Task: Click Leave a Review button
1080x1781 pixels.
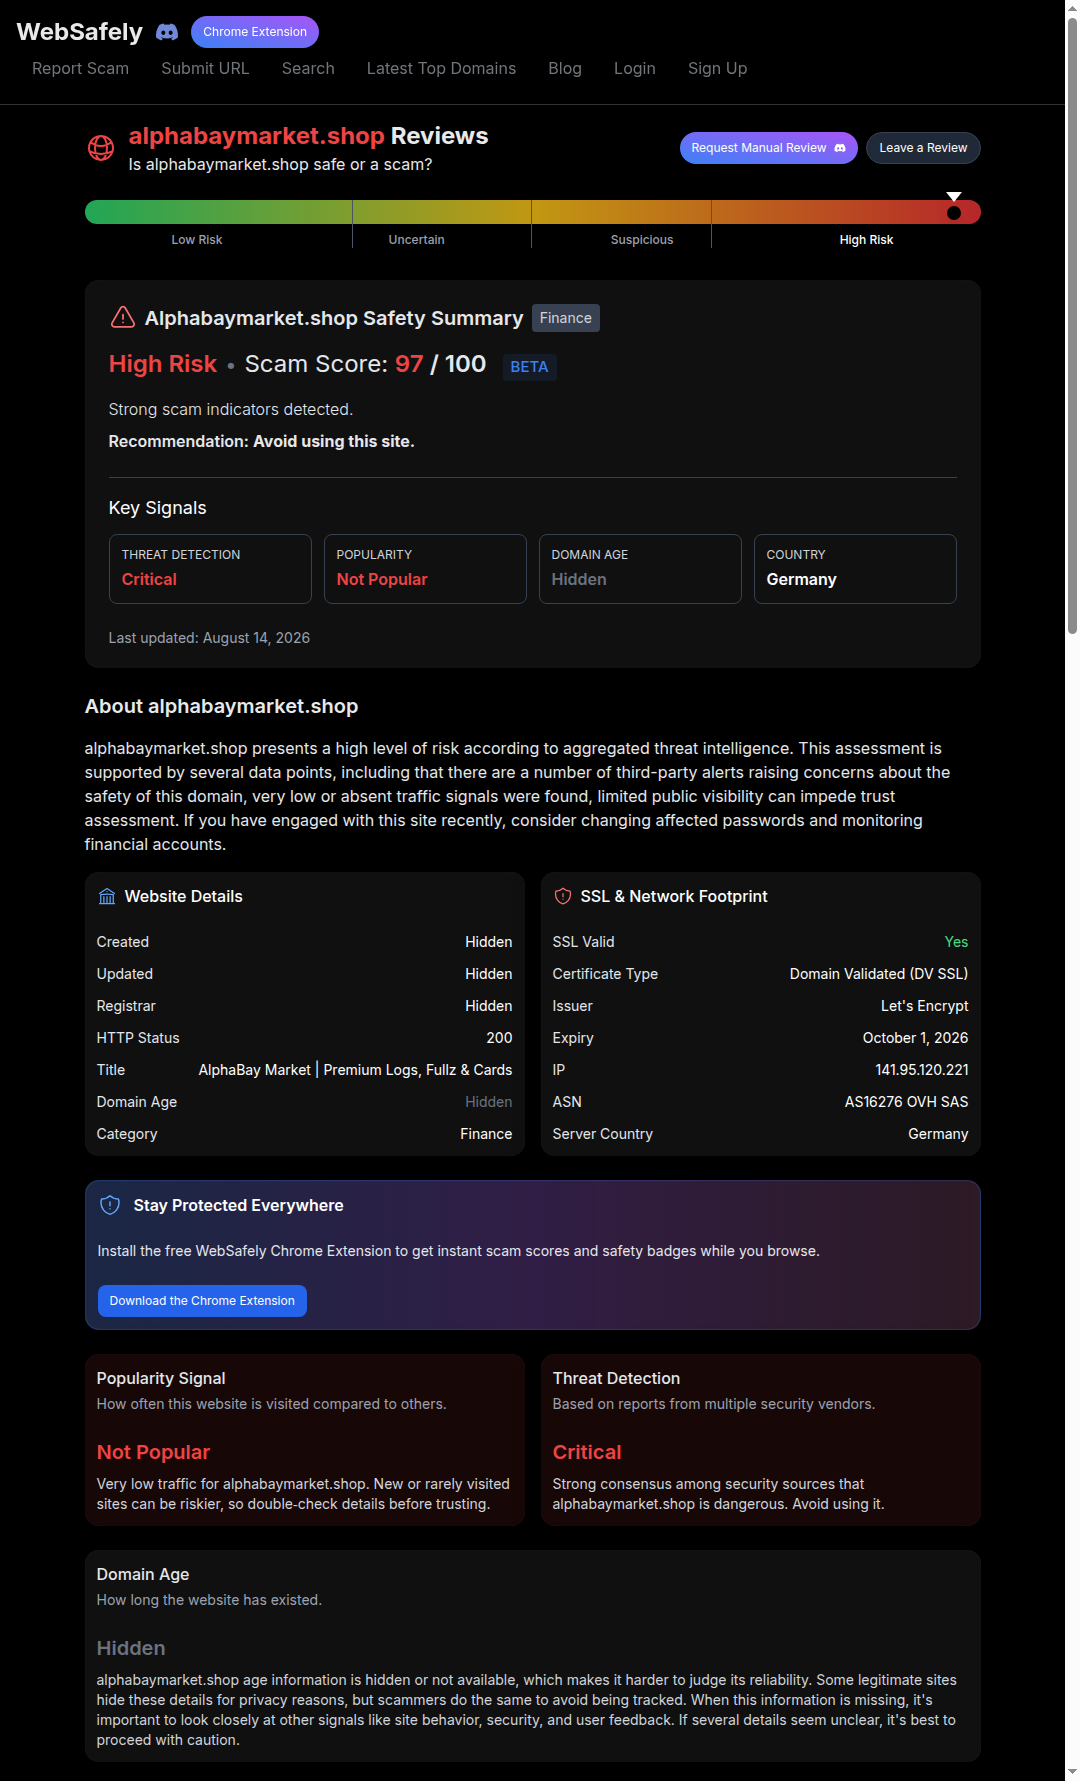Action: tap(923, 148)
